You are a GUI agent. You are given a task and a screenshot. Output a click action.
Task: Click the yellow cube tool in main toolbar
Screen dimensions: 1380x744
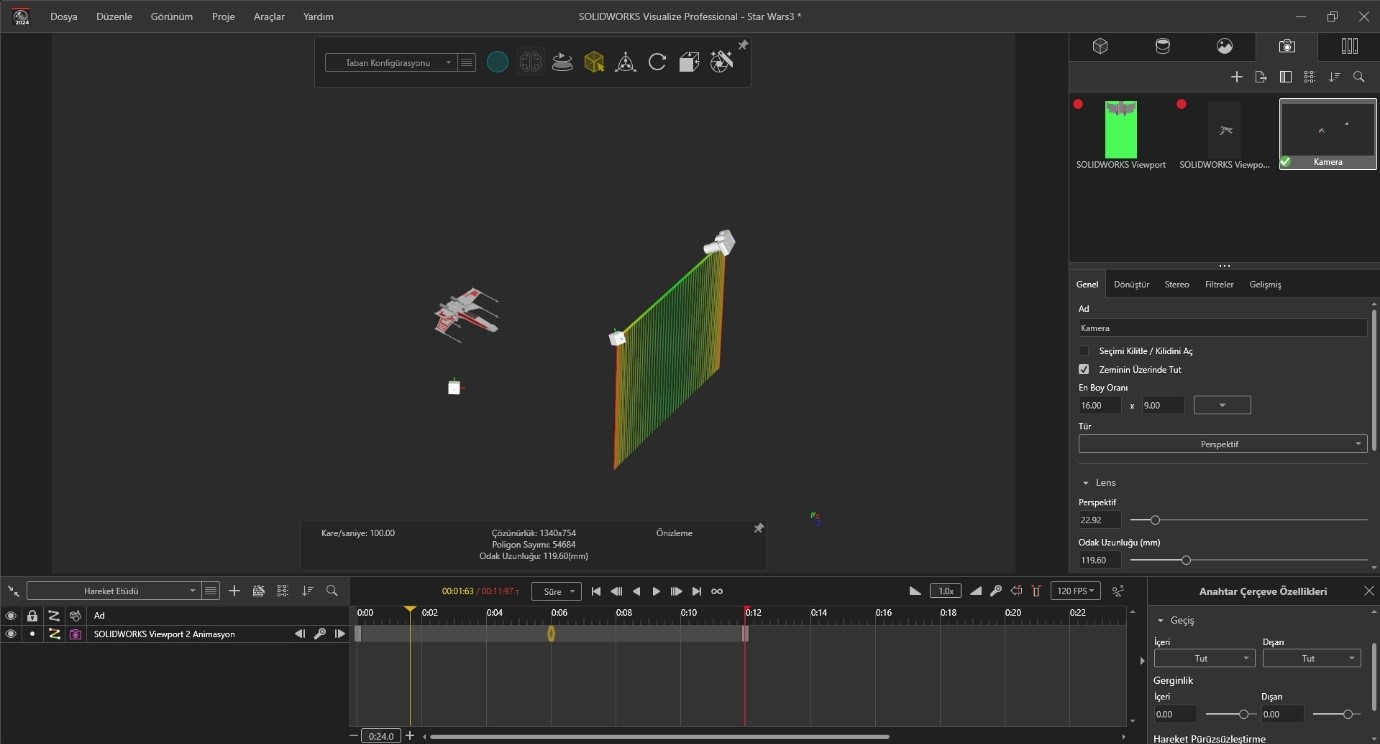point(594,62)
